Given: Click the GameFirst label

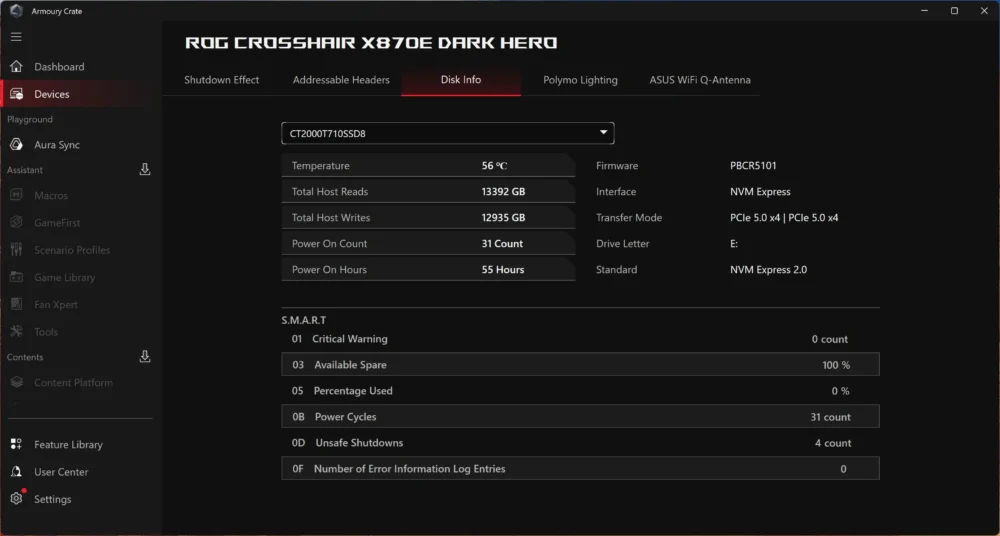Looking at the screenshot, I should point(57,223).
